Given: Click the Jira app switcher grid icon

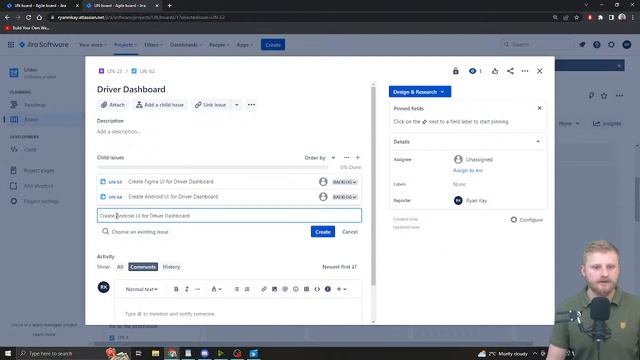Looking at the screenshot, I should pos(11,44).
